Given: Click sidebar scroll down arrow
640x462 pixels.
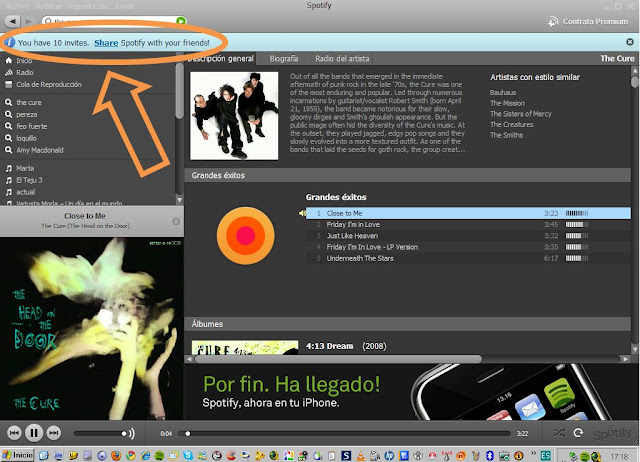Looking at the screenshot, I should pos(179,200).
